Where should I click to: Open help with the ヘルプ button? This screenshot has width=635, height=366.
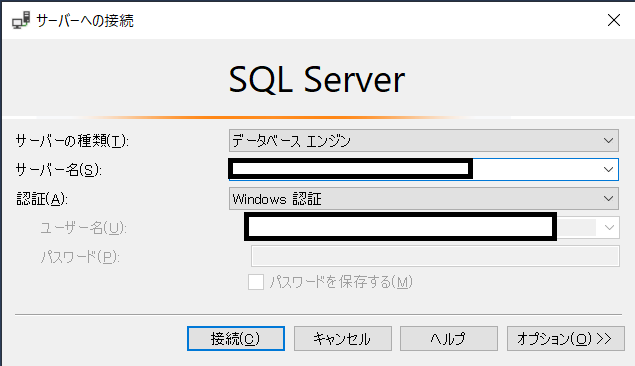tap(449, 338)
